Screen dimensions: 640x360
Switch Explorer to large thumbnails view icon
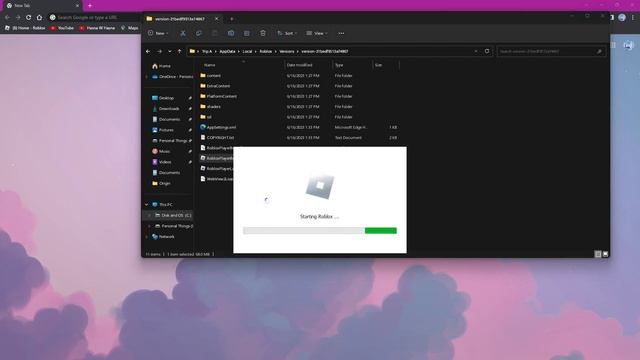click(606, 254)
